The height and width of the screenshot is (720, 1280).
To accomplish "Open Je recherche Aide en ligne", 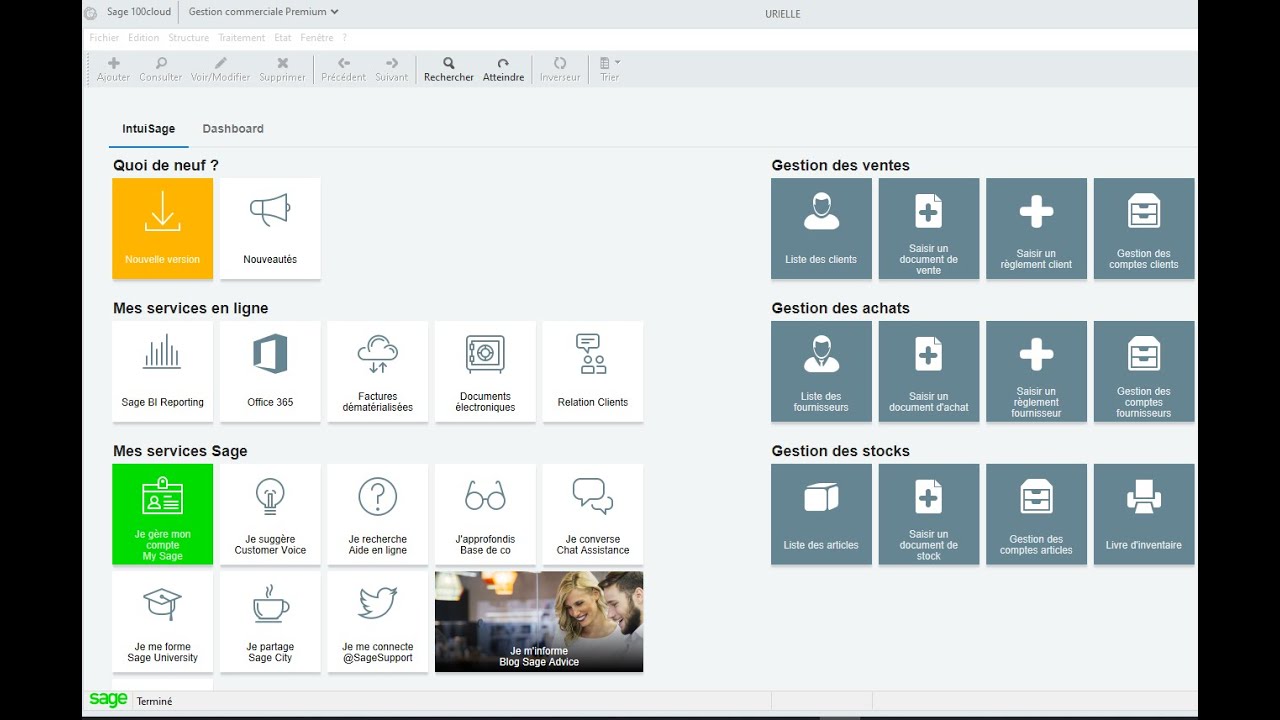I will 377,514.
